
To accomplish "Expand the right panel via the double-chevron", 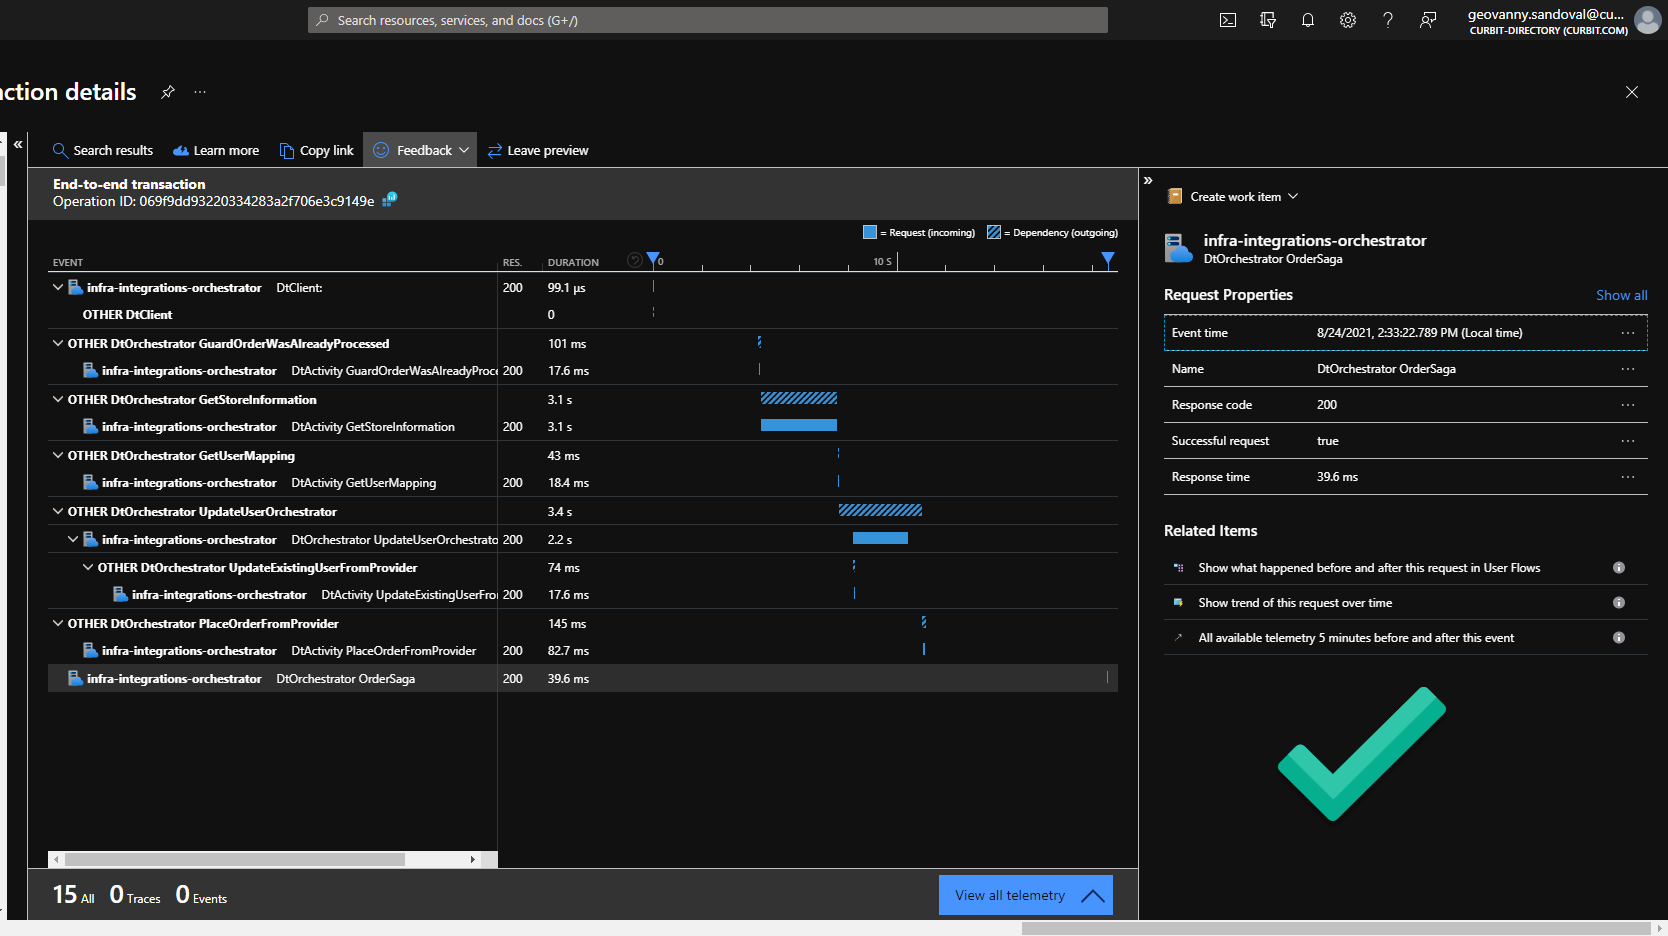I will coord(1148,181).
